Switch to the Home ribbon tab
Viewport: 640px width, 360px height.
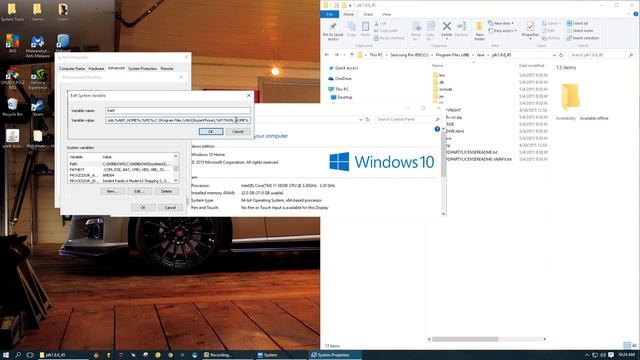348,14
